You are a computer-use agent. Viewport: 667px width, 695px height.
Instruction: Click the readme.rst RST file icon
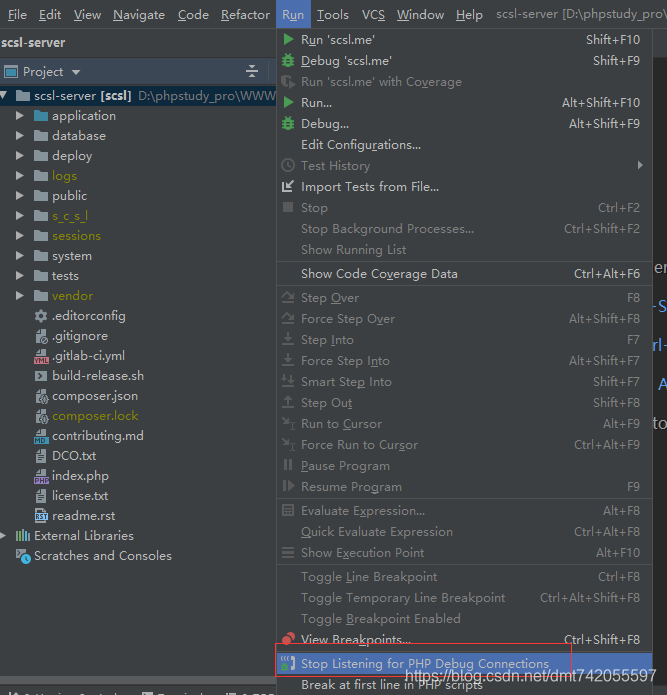[41, 516]
